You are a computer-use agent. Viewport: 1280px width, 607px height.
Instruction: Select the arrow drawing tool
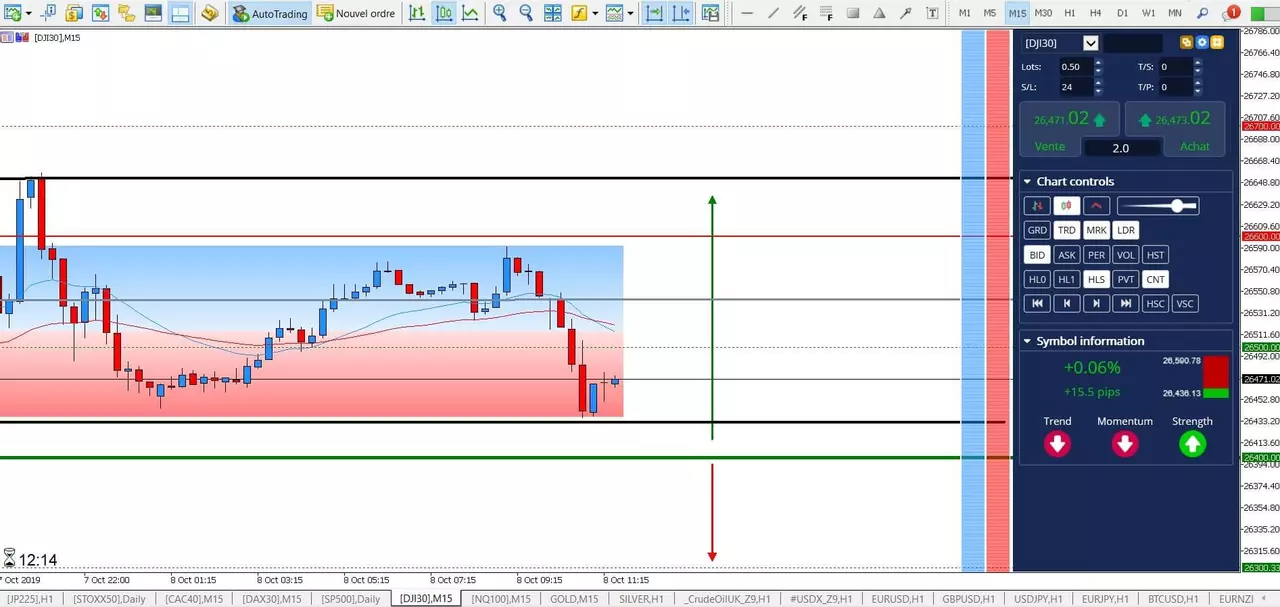pos(905,14)
